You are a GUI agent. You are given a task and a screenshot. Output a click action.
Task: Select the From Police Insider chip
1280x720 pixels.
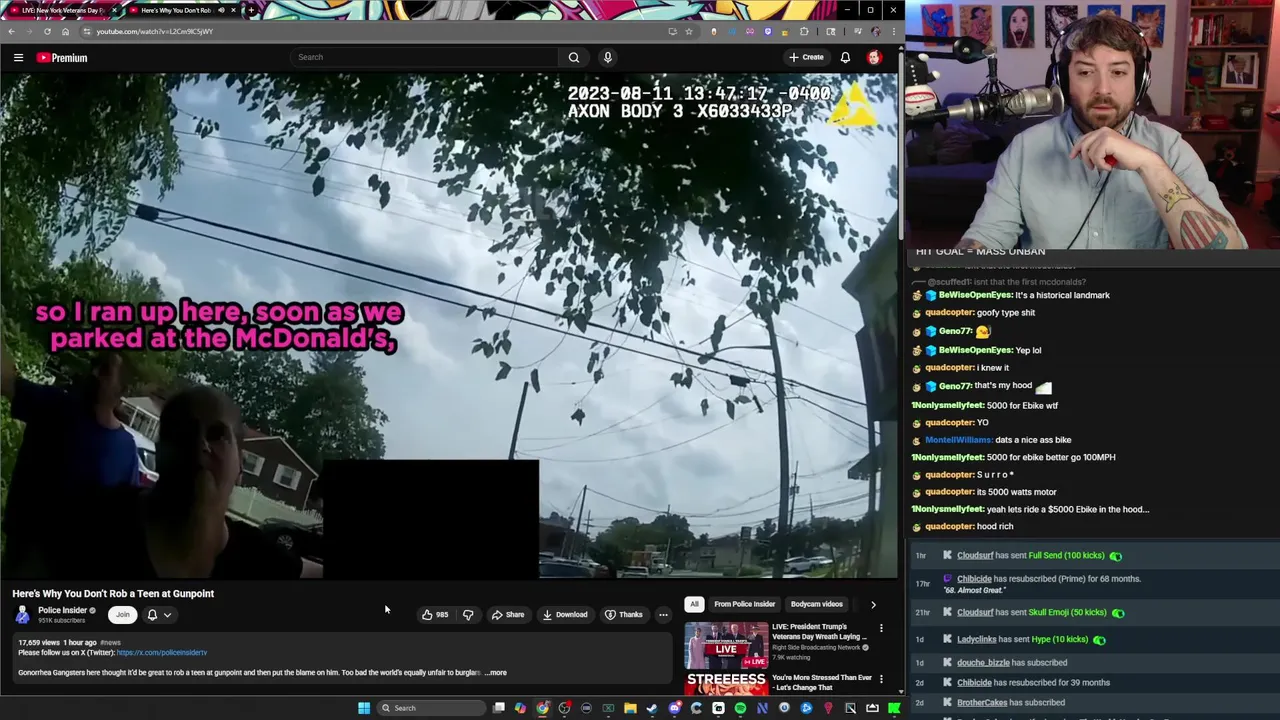(744, 604)
